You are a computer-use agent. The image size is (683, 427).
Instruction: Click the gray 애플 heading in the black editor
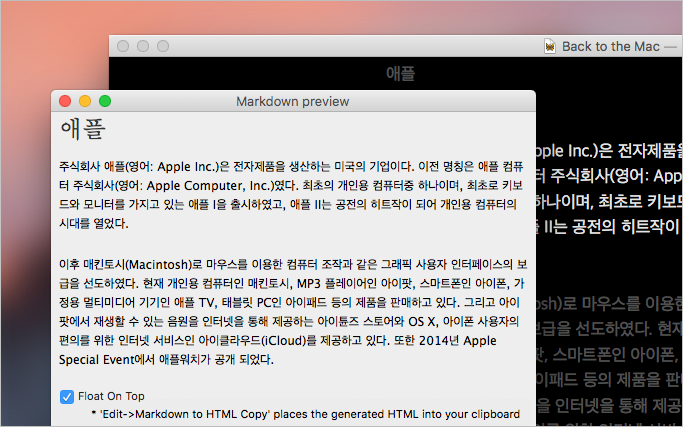coord(400,73)
